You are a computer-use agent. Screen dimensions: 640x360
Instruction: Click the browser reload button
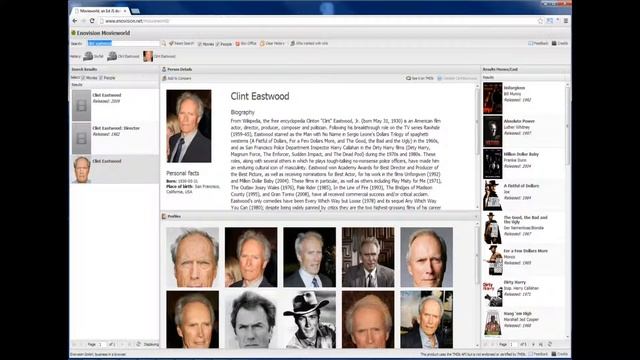click(x=92, y=21)
